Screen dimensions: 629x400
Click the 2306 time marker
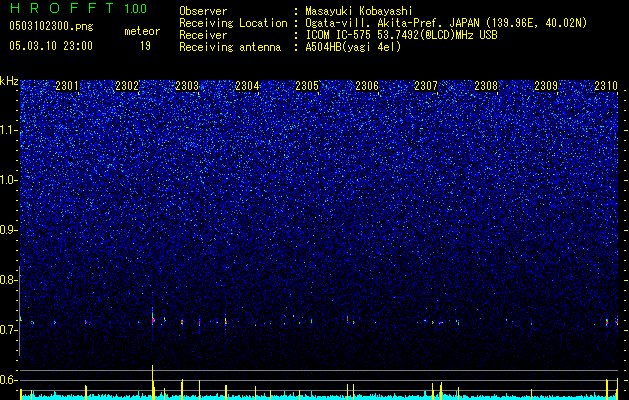367,86
